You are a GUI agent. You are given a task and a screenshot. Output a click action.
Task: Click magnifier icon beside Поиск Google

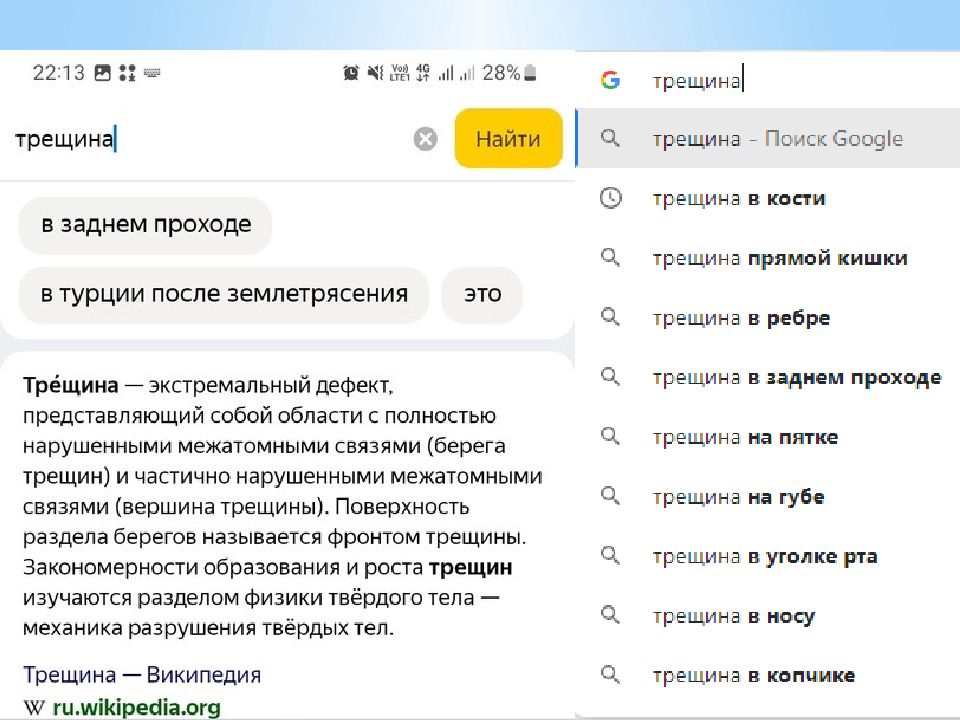click(x=610, y=138)
